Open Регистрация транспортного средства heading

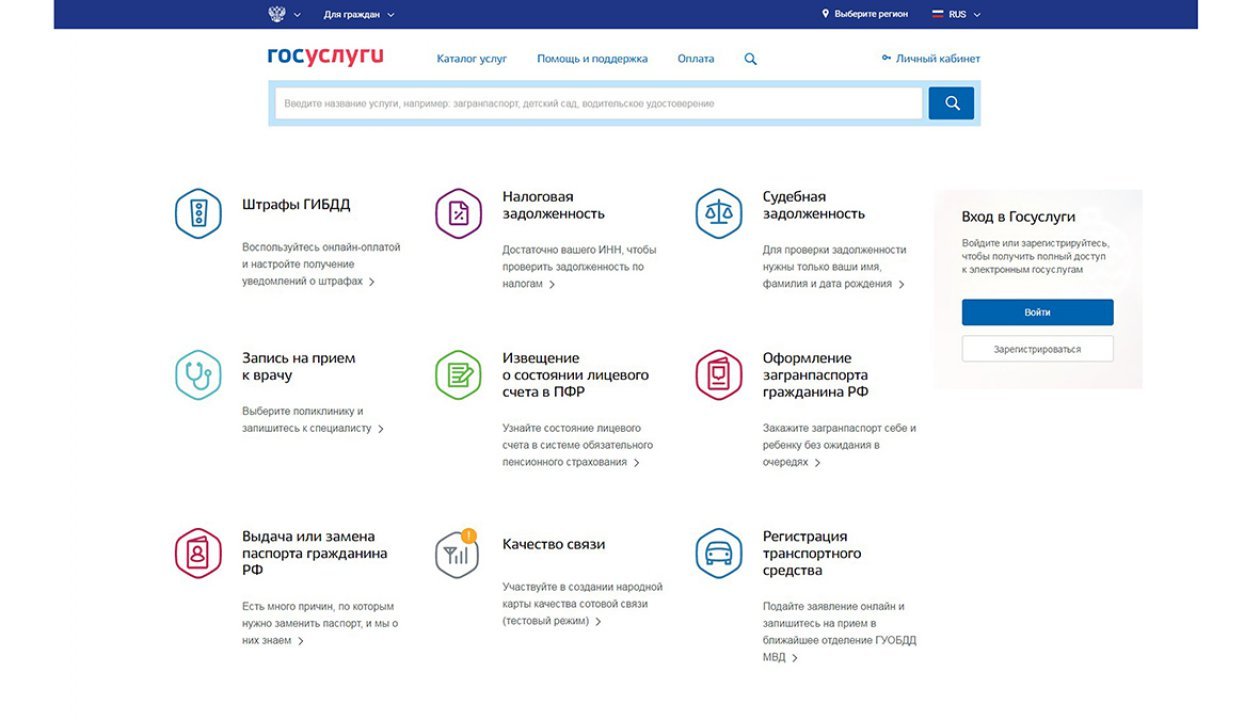coord(812,553)
